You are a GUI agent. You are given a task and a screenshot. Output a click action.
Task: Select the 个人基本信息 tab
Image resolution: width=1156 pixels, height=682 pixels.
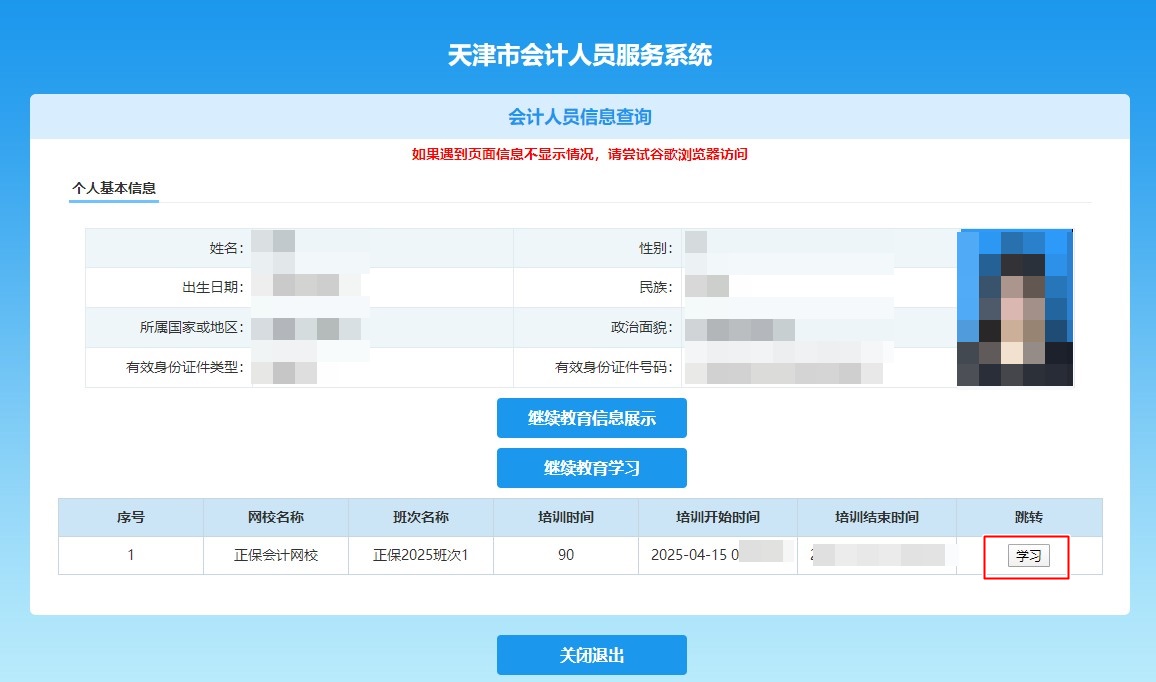click(x=113, y=189)
